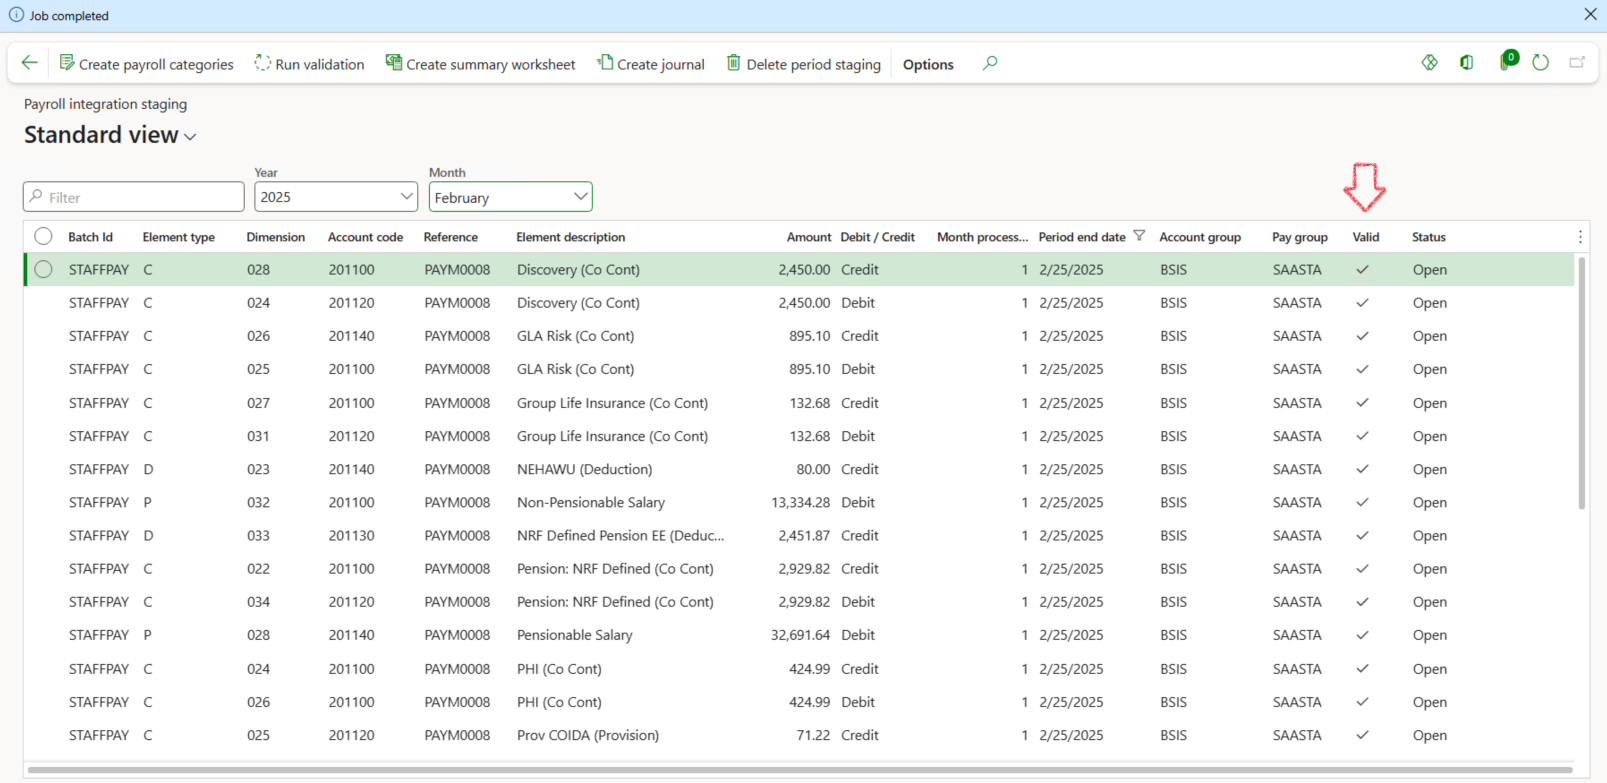Screen dimensions: 1607x783
Task: Open the attachments icon with badge
Action: pyautogui.click(x=1506, y=62)
